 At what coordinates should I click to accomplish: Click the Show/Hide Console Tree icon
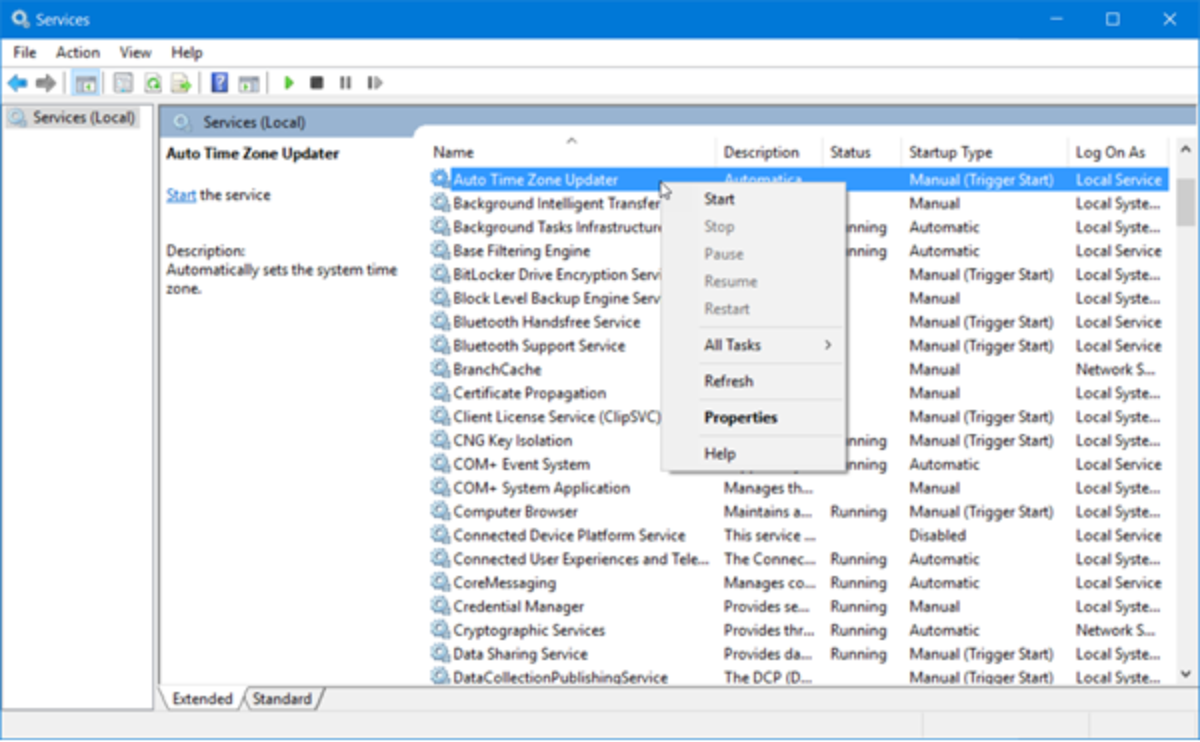[86, 83]
